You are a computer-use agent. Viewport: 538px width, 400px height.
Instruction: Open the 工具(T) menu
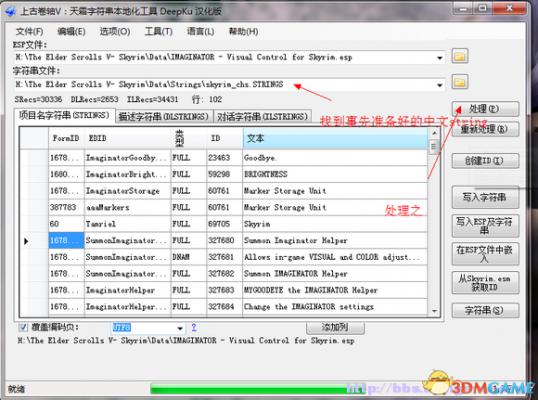click(x=159, y=32)
